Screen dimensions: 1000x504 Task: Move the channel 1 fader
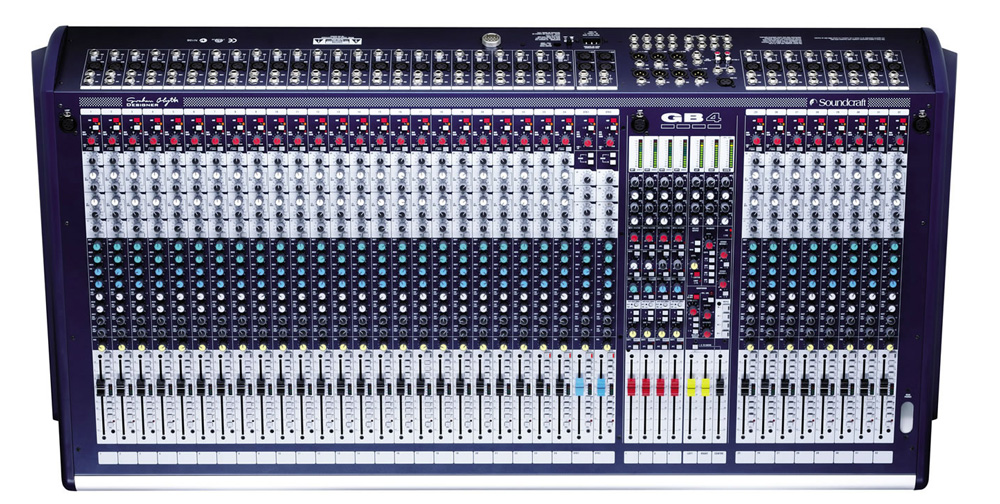(x=101, y=387)
